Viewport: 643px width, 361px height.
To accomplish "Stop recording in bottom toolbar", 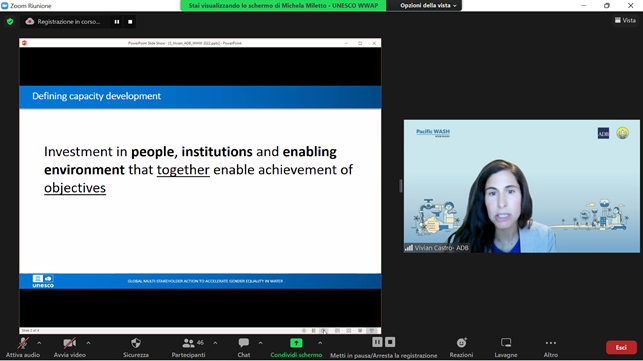I will (x=390, y=342).
